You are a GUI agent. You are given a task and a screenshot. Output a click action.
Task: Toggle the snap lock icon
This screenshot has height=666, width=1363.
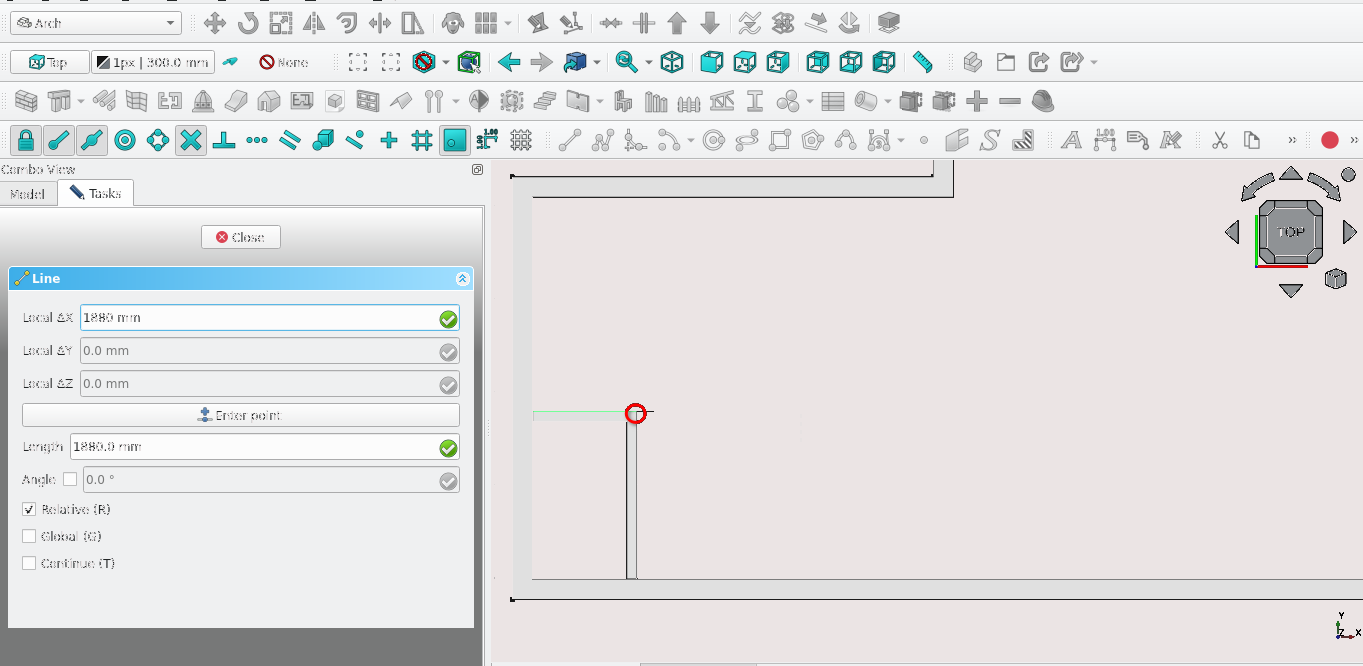(25, 141)
